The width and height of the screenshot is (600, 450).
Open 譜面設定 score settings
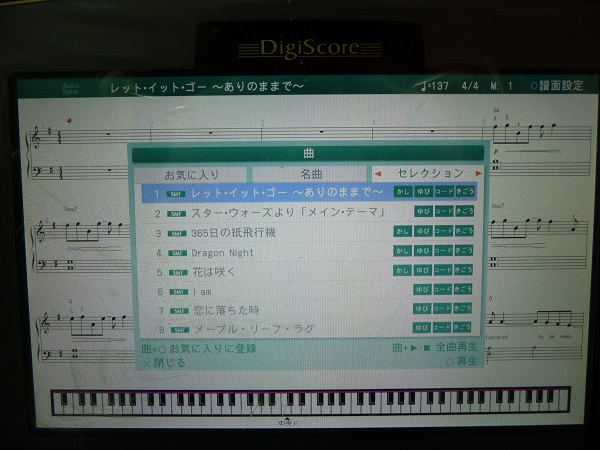tap(557, 86)
